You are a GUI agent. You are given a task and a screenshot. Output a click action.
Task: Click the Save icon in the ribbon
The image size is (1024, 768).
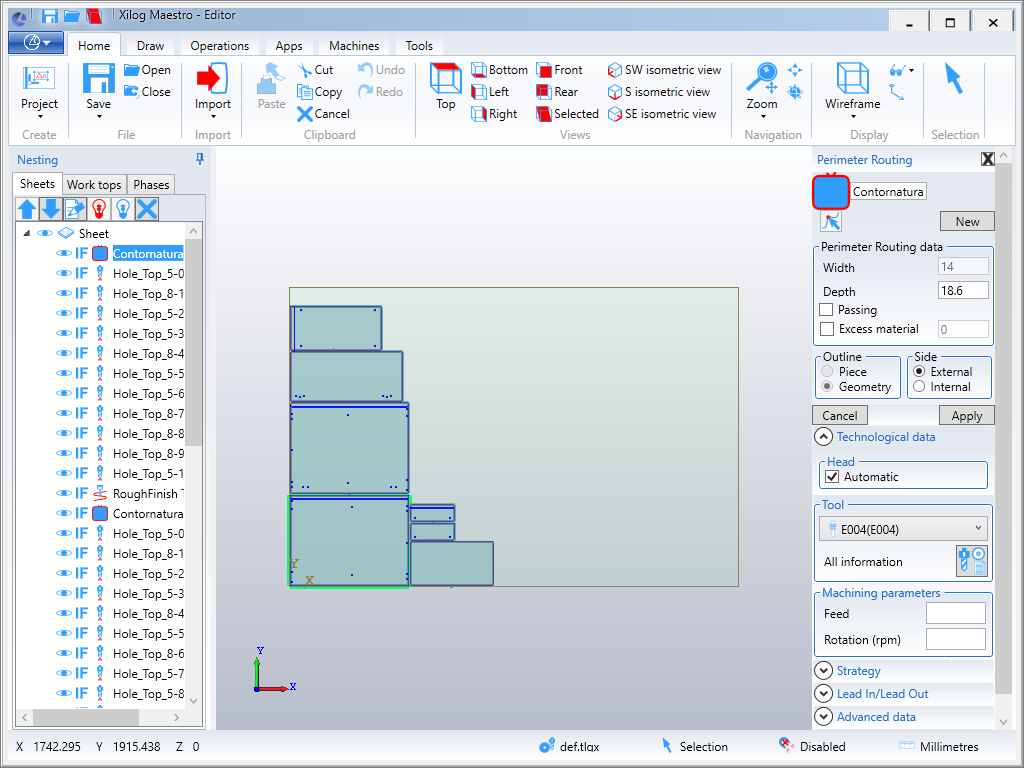coord(99,78)
